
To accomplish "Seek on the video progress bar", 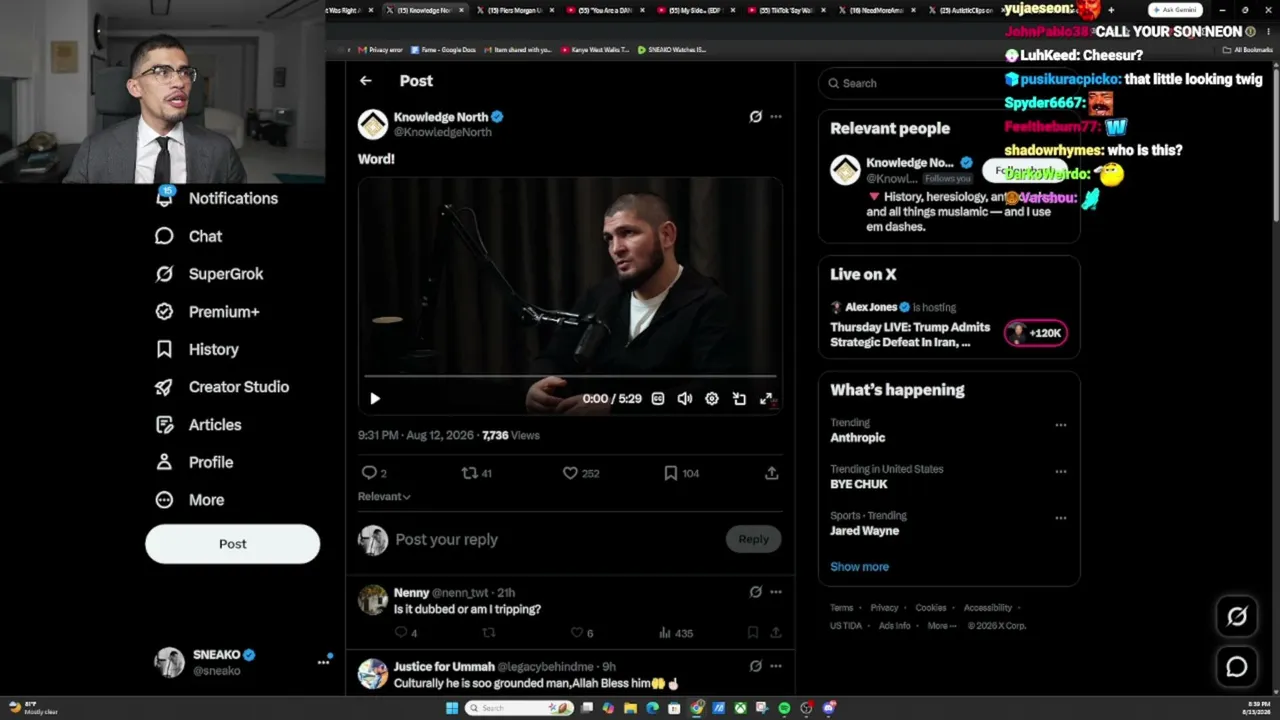I will (570, 376).
